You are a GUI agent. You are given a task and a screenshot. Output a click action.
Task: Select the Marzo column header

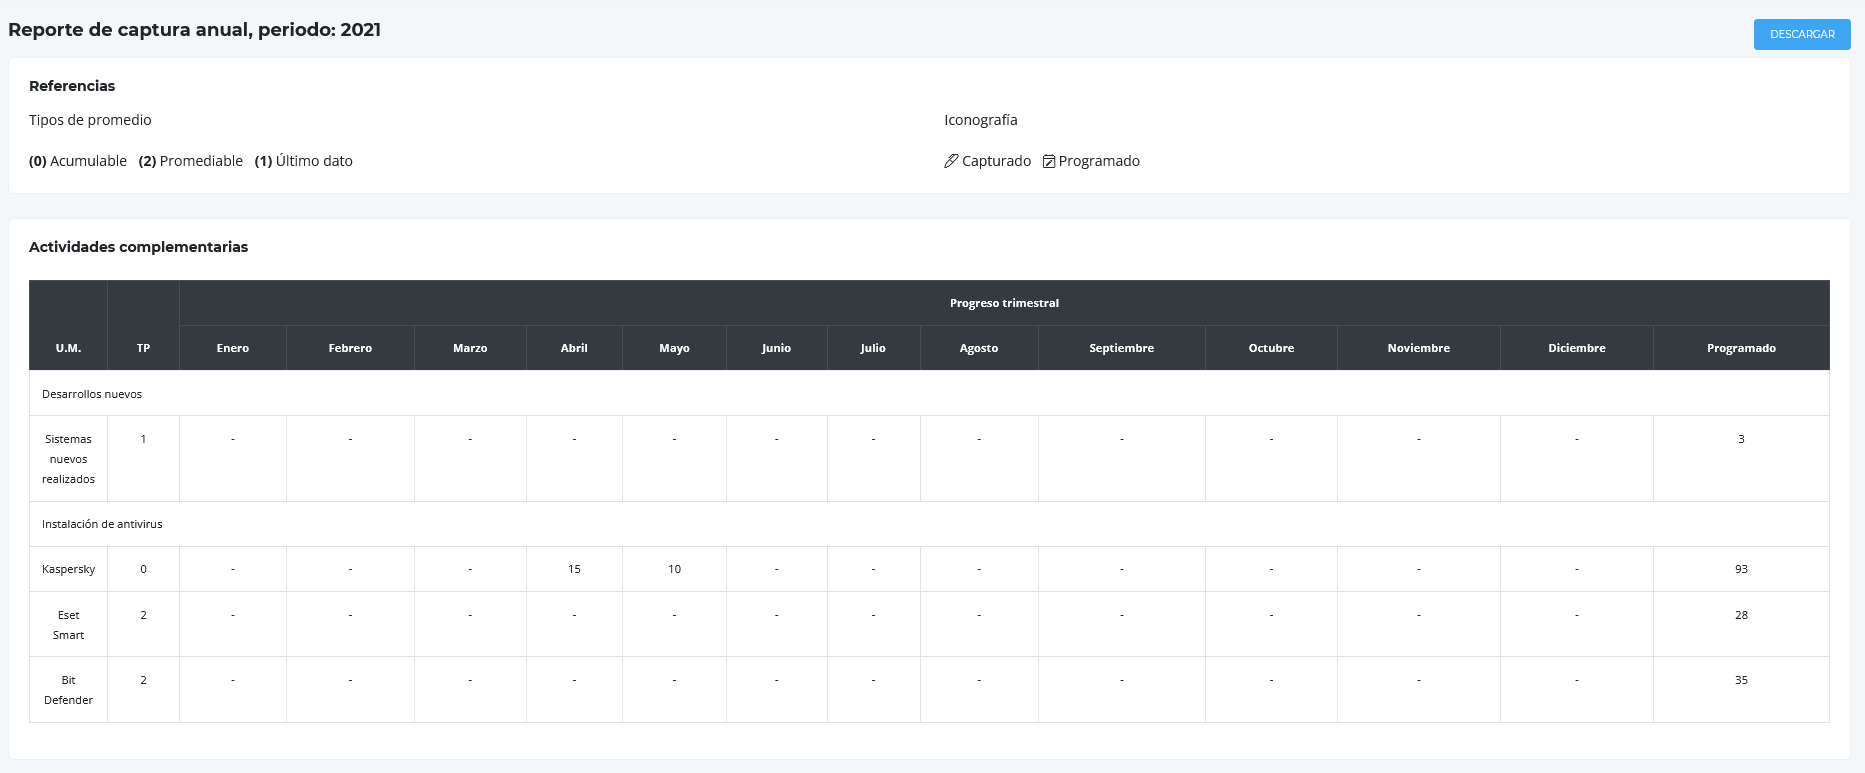470,348
